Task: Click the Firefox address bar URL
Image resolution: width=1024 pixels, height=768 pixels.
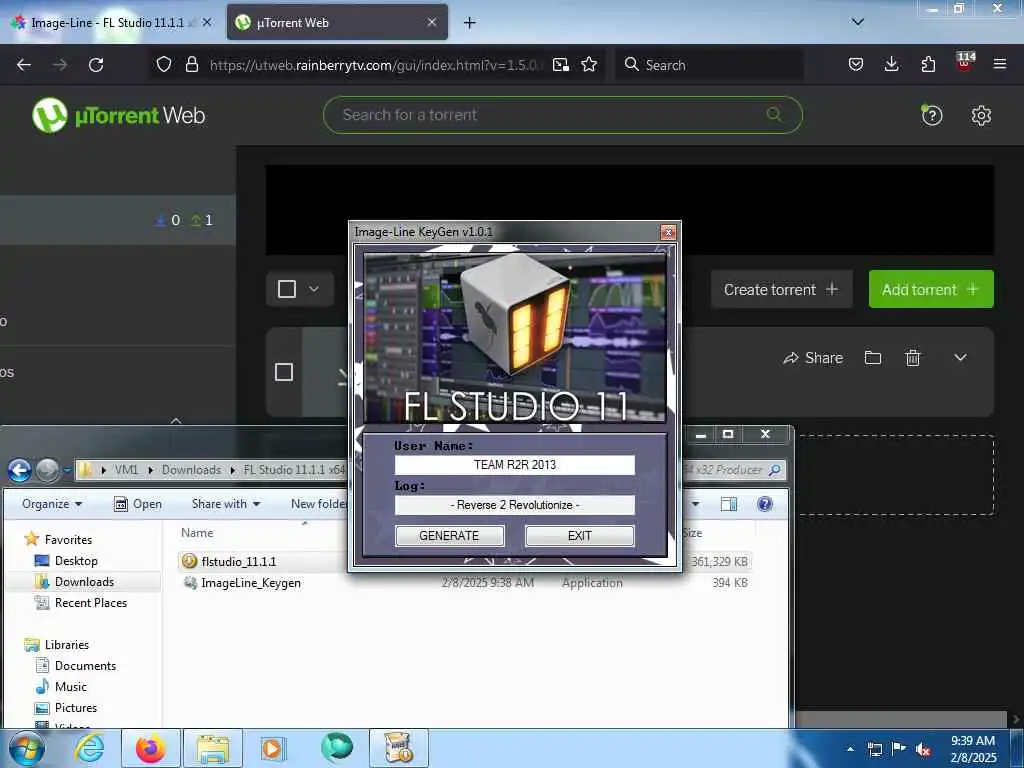Action: (x=376, y=65)
